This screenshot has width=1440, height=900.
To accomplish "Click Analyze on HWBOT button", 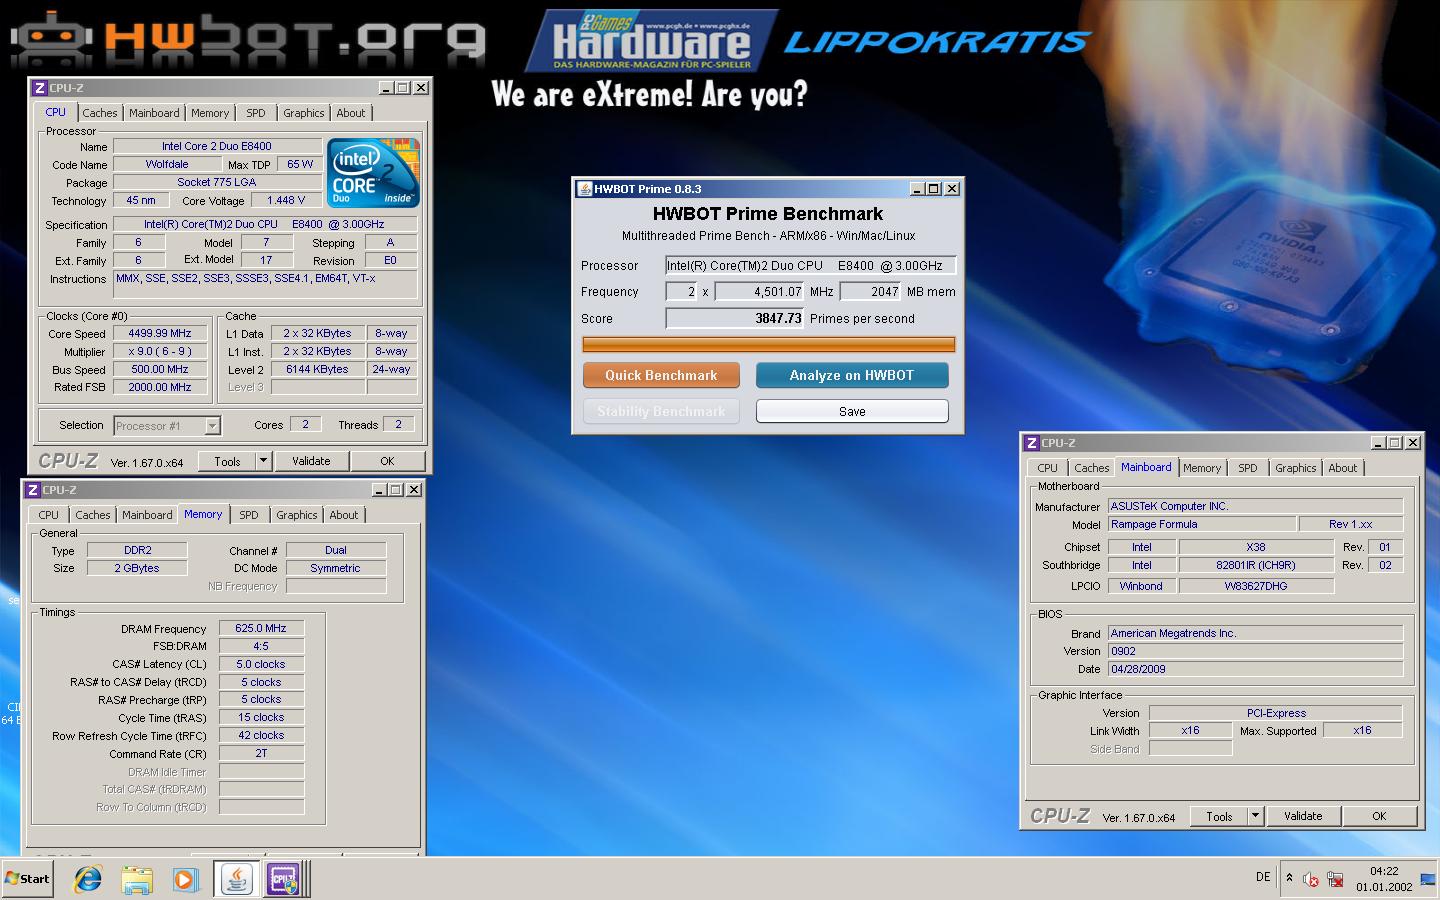I will 852,375.
